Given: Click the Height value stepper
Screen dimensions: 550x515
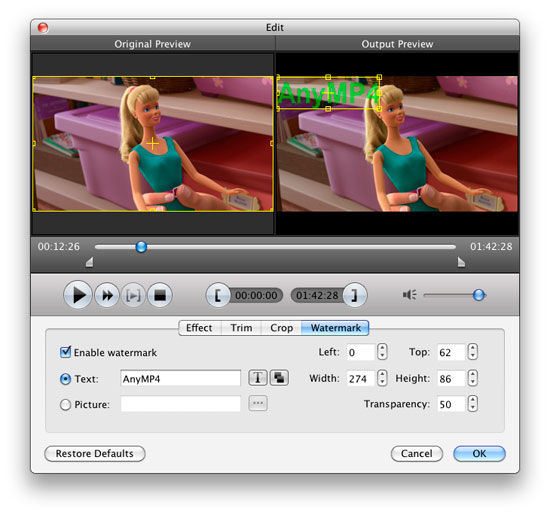Looking at the screenshot, I should pyautogui.click(x=472, y=378).
